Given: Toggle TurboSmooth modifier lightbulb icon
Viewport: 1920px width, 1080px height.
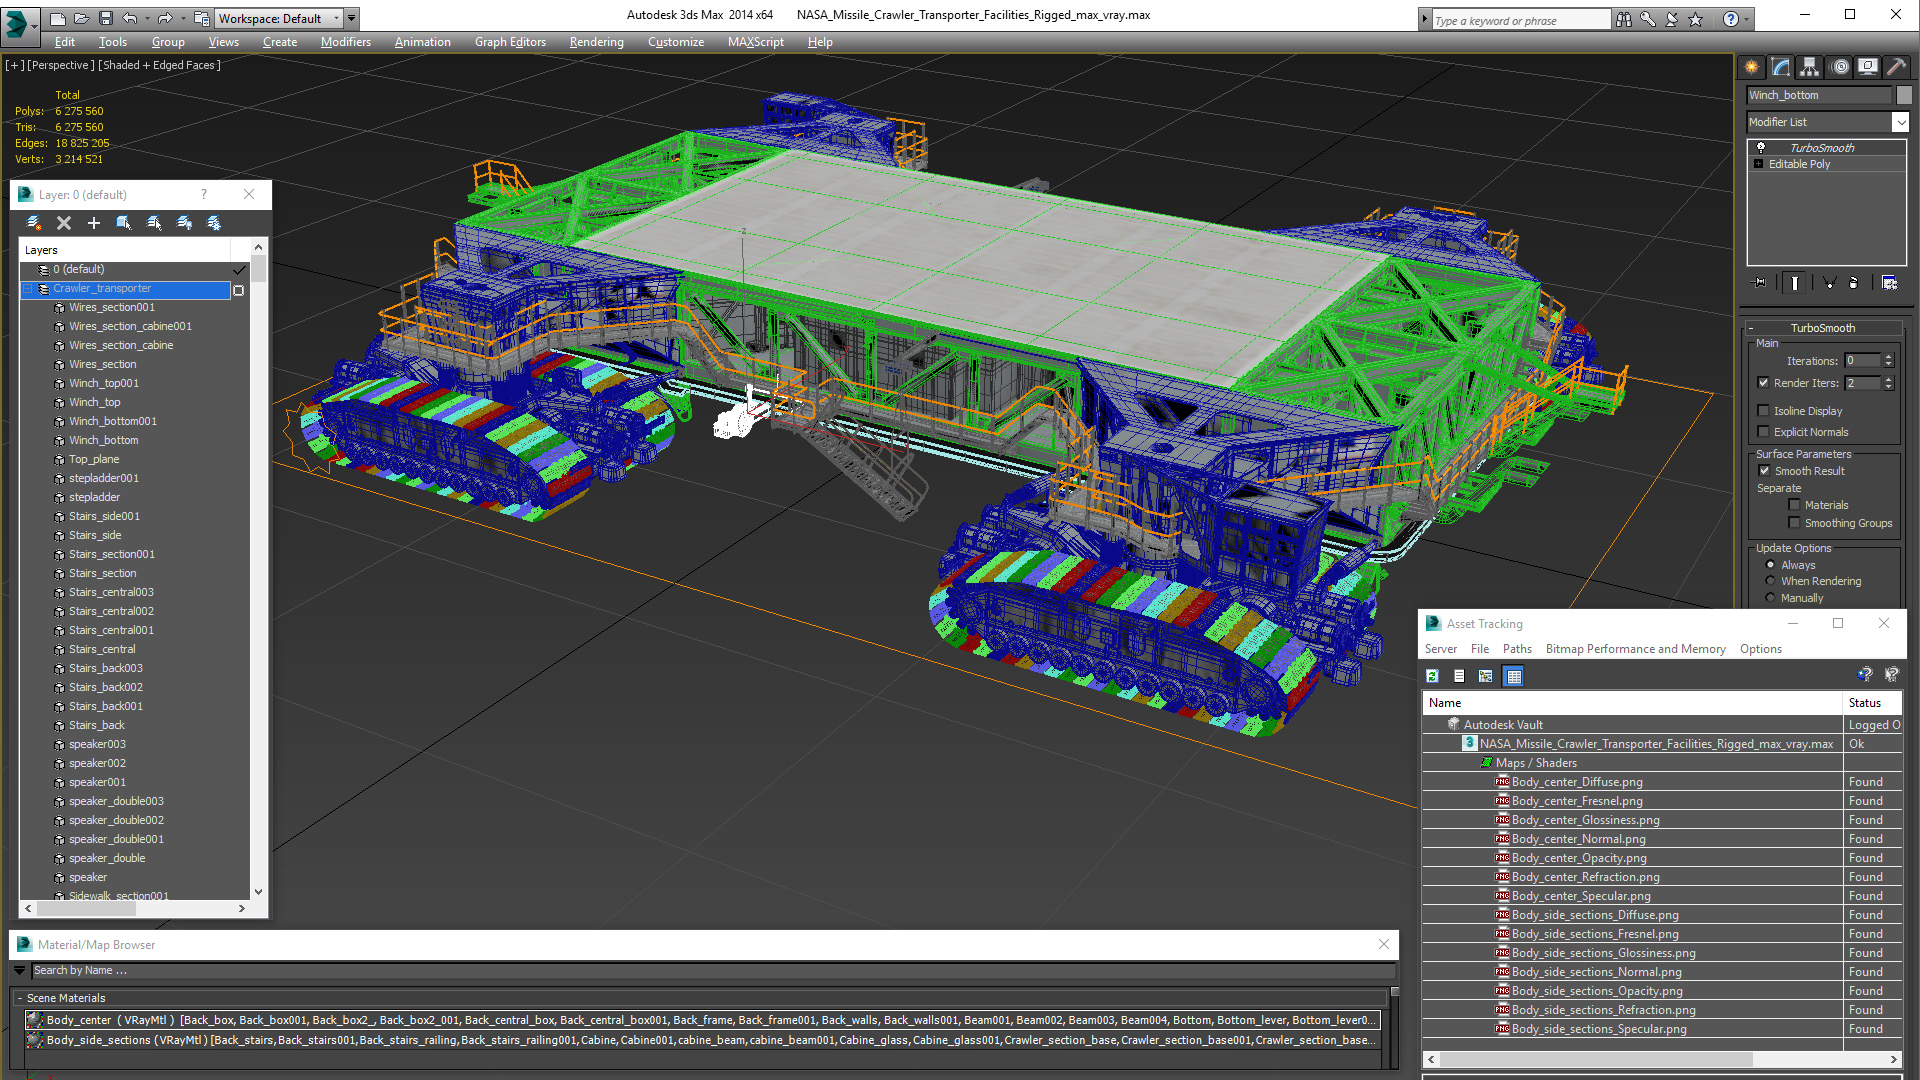Looking at the screenshot, I should [x=1761, y=148].
